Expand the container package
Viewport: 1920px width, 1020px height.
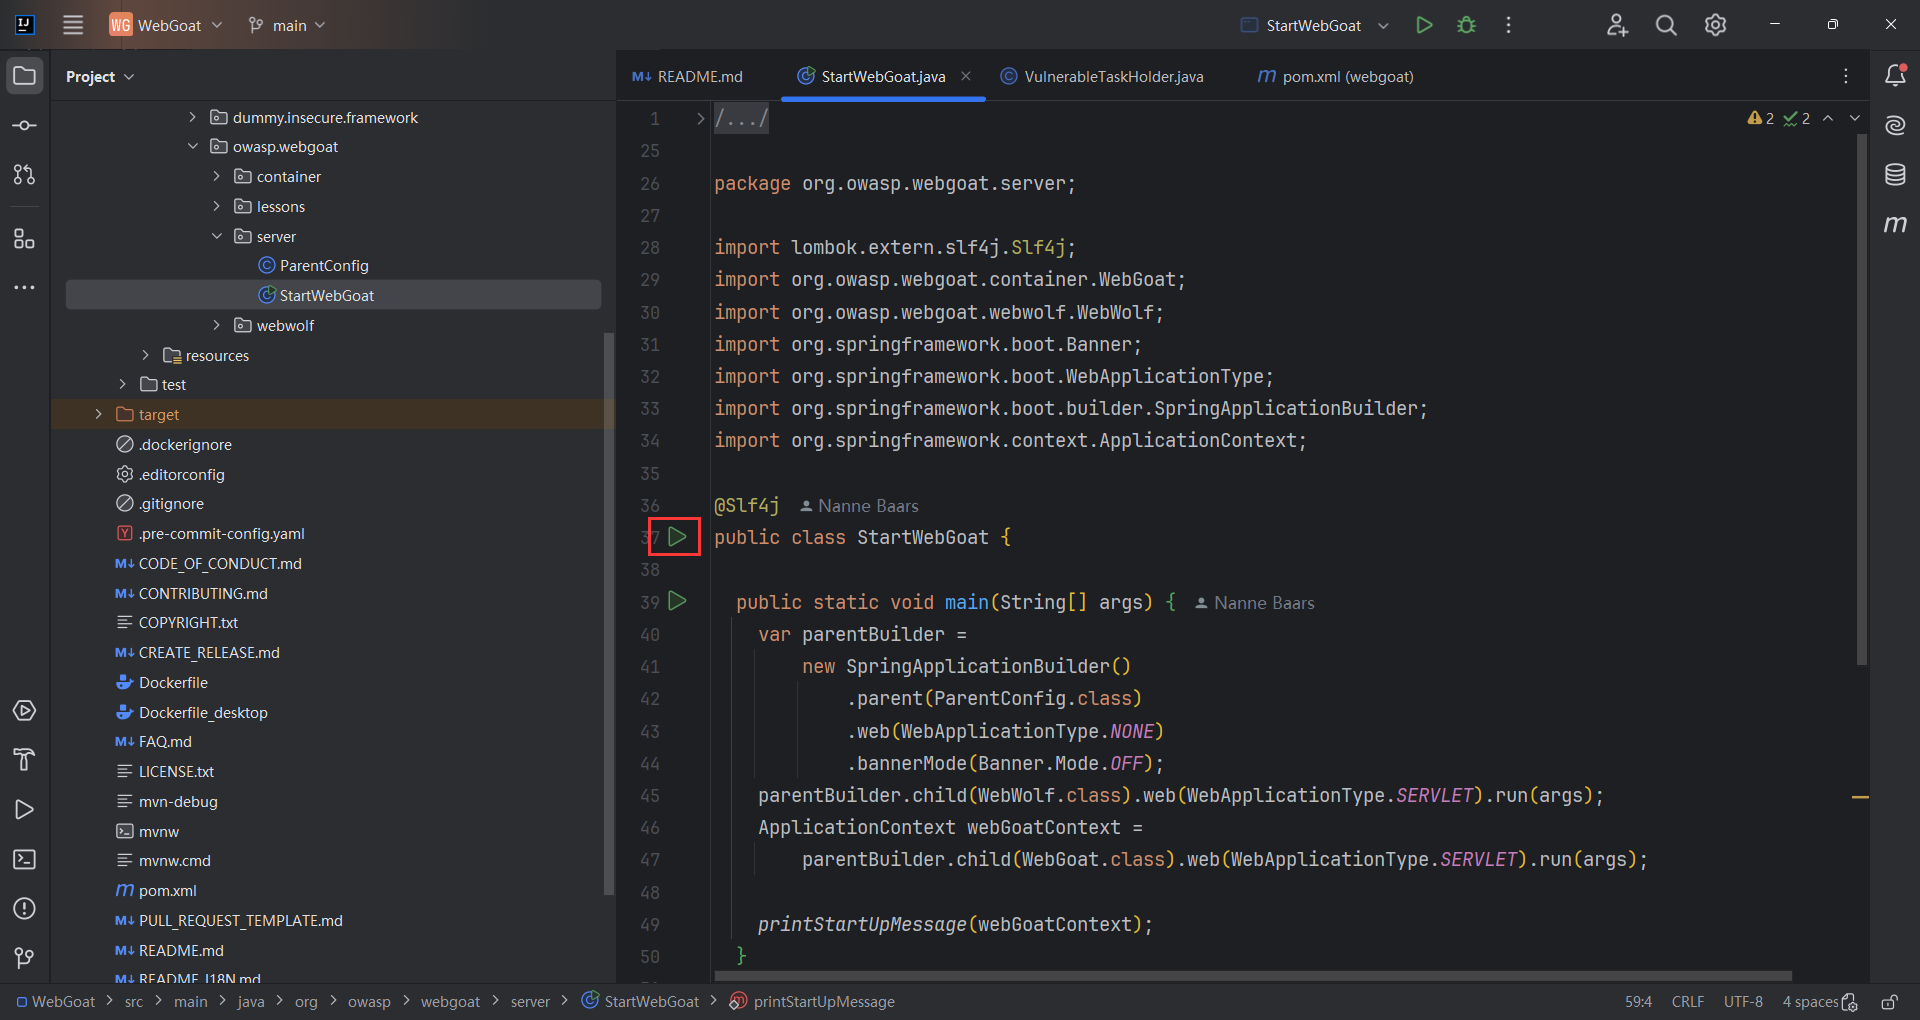coord(217,177)
